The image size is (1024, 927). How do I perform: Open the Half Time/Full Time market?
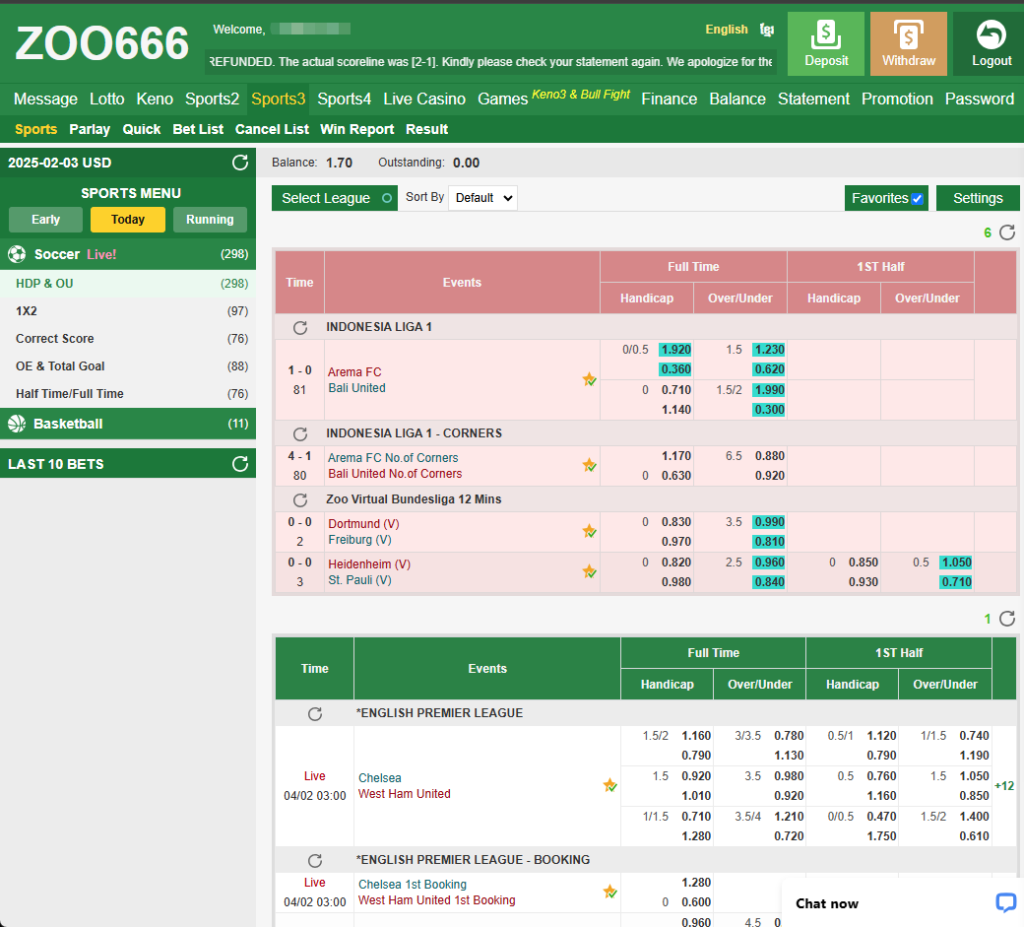(128, 393)
